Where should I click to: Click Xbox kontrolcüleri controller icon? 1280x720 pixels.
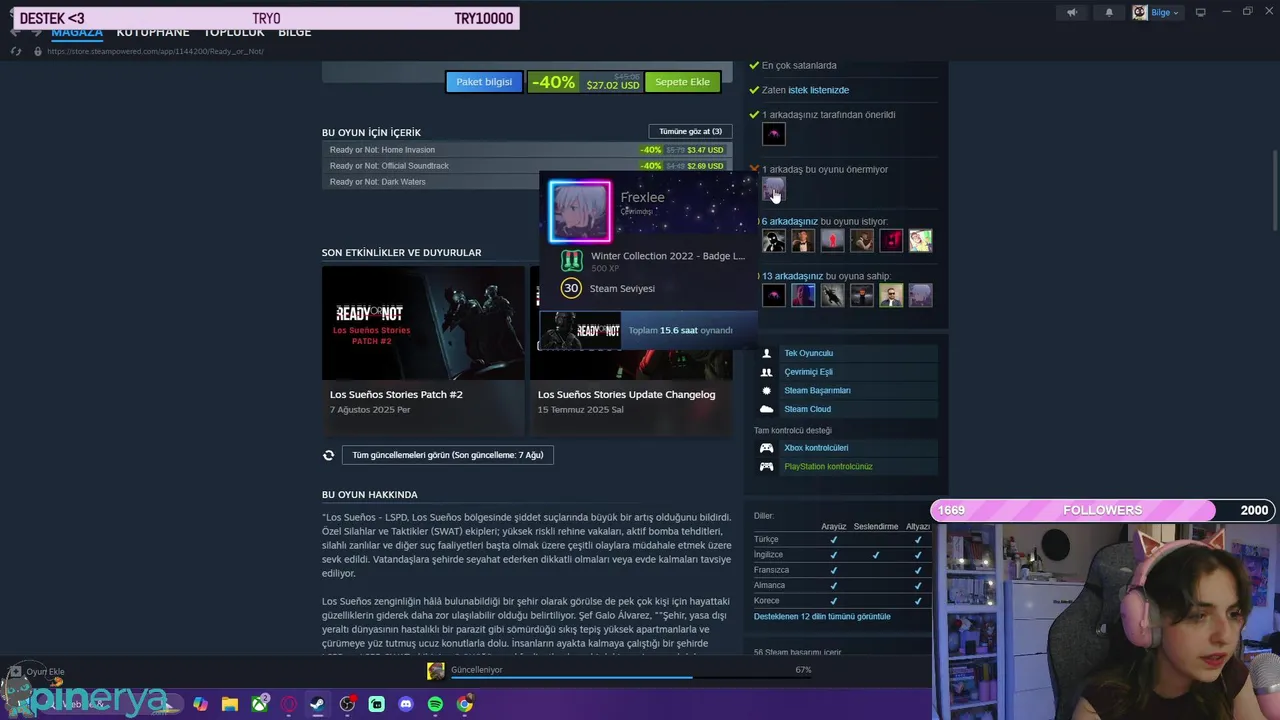767,448
